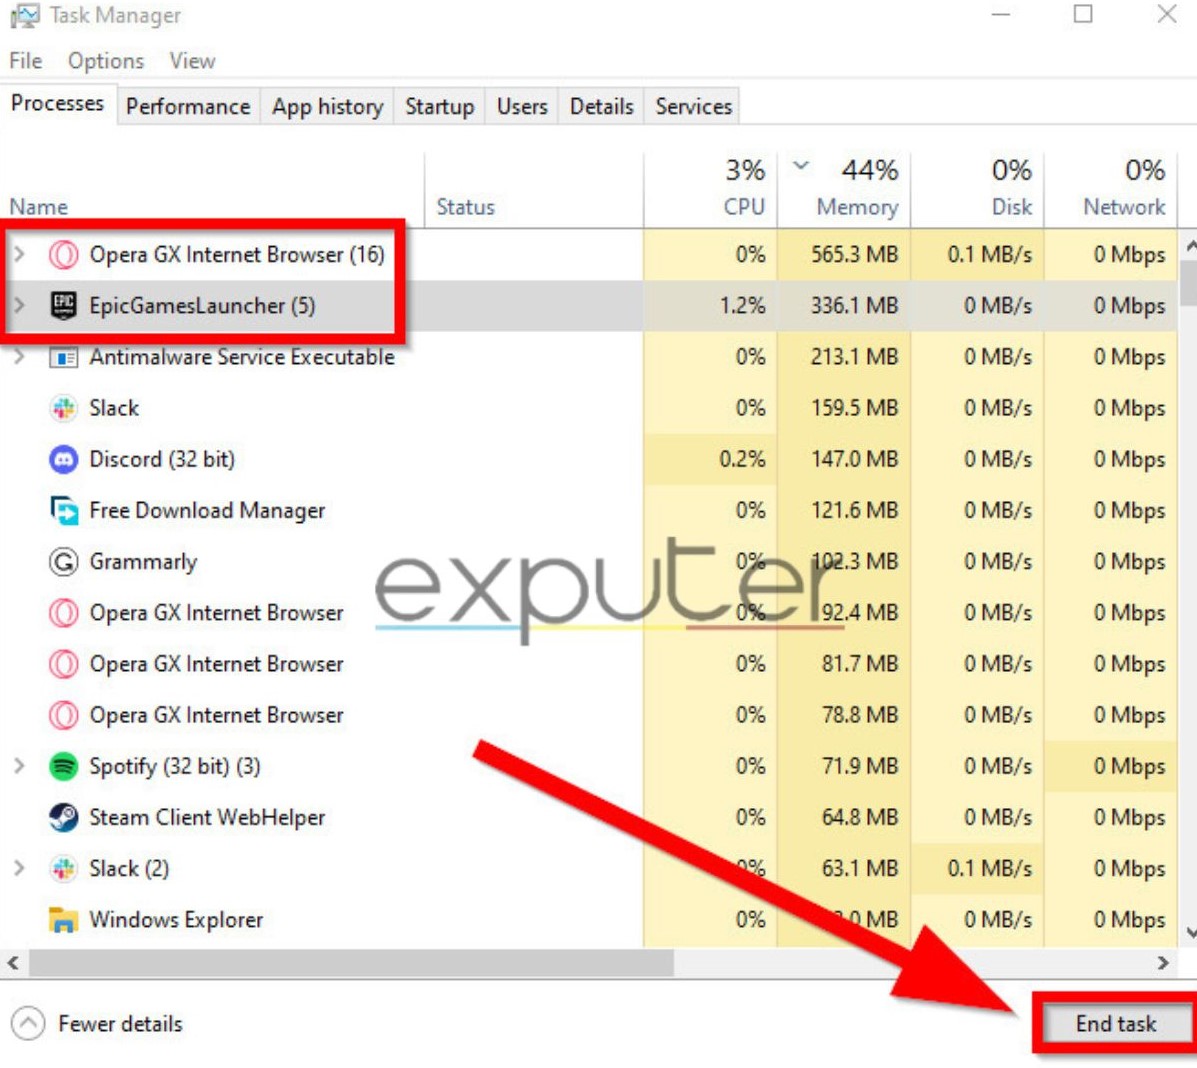This screenshot has height=1068, width=1197.
Task: Select the Opera GX Internet Browser (16) icon
Action: pos(63,254)
